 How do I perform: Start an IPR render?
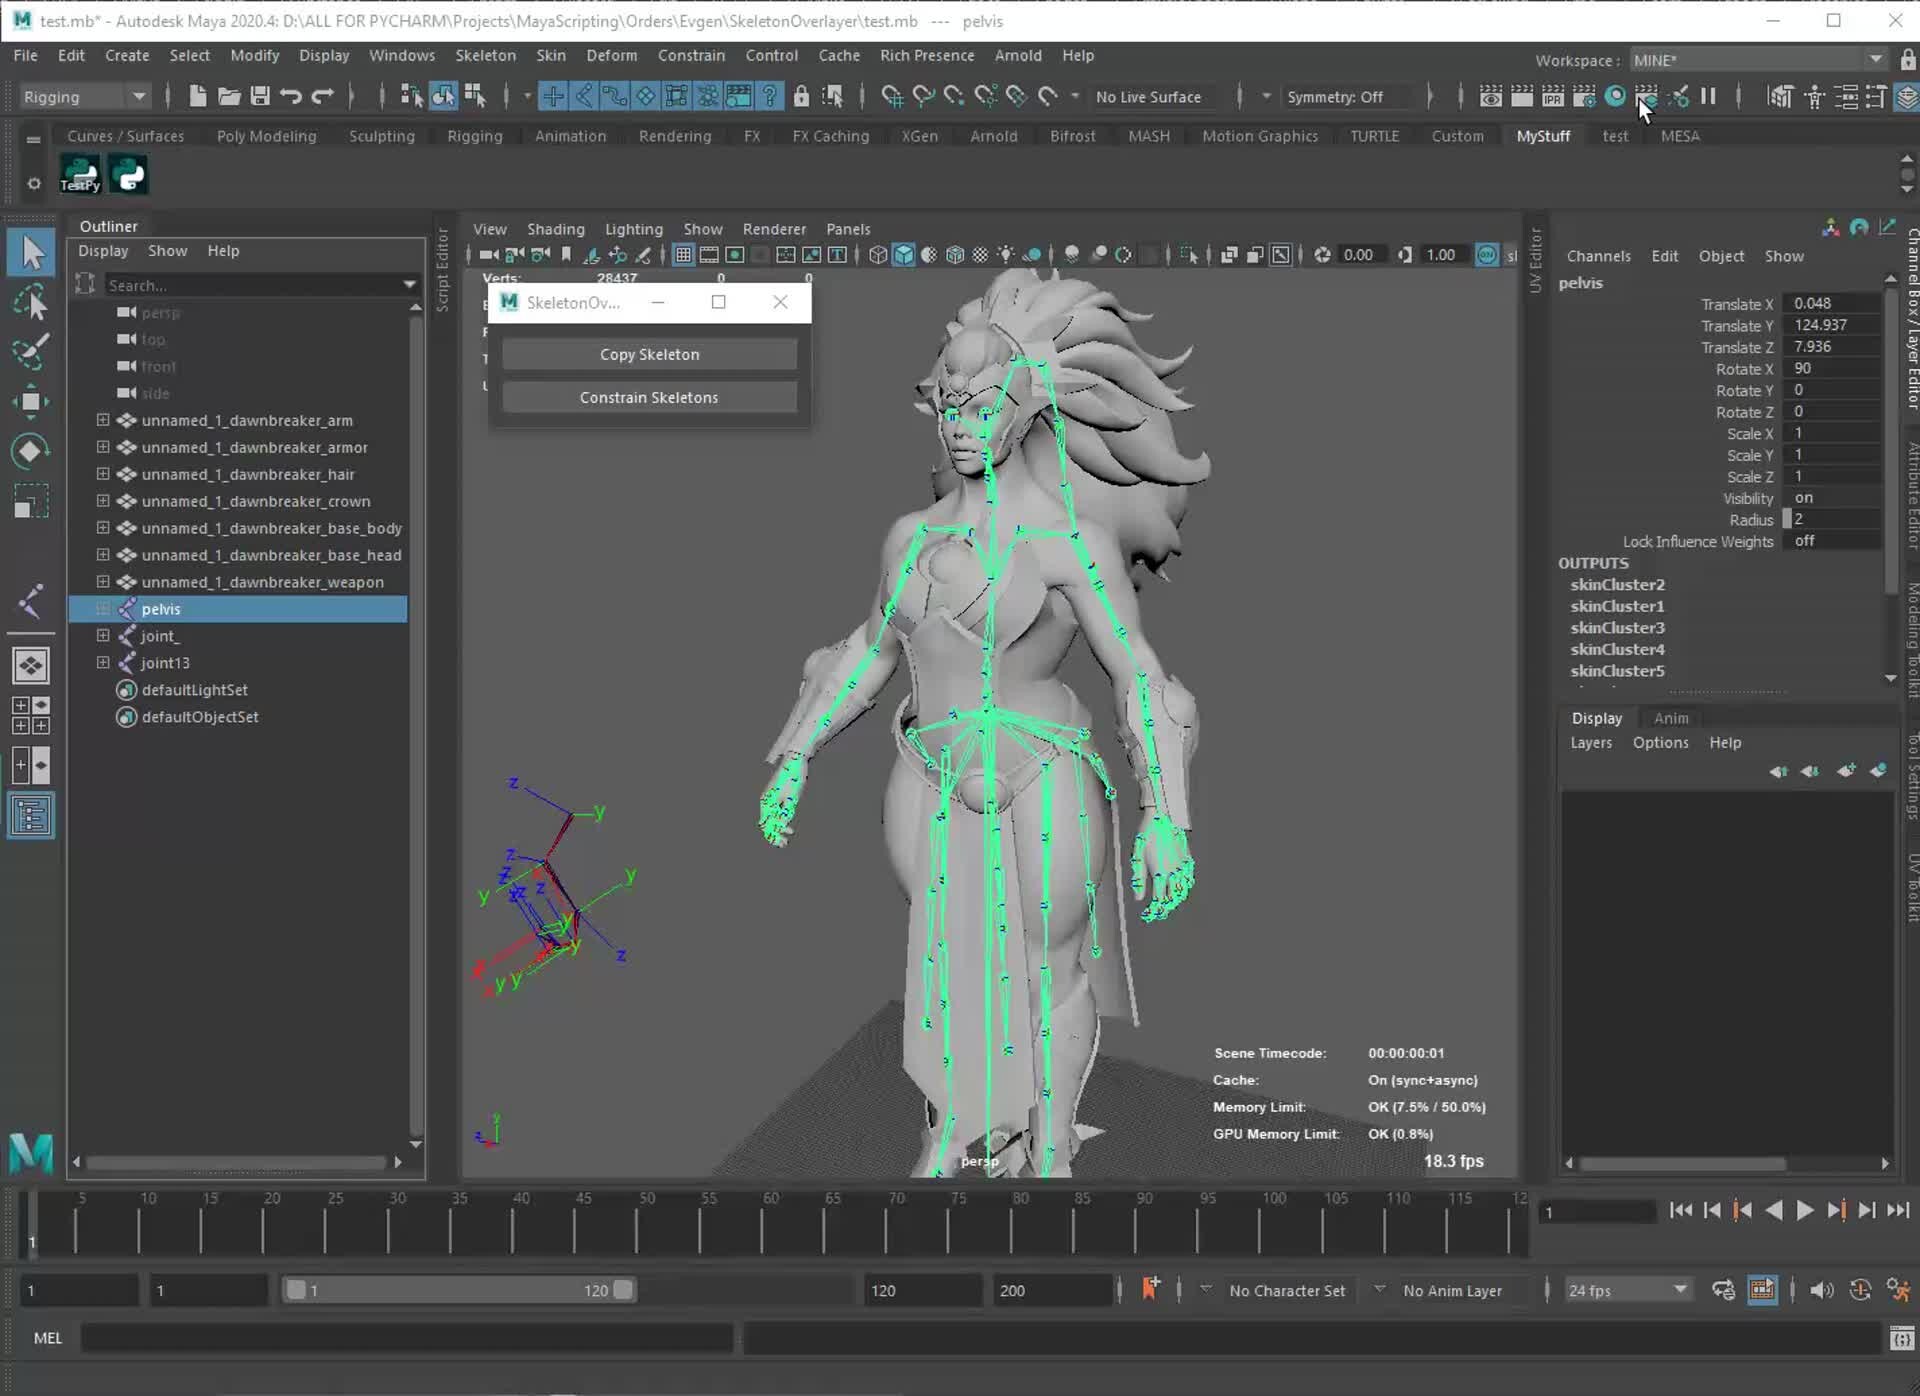tap(1553, 96)
